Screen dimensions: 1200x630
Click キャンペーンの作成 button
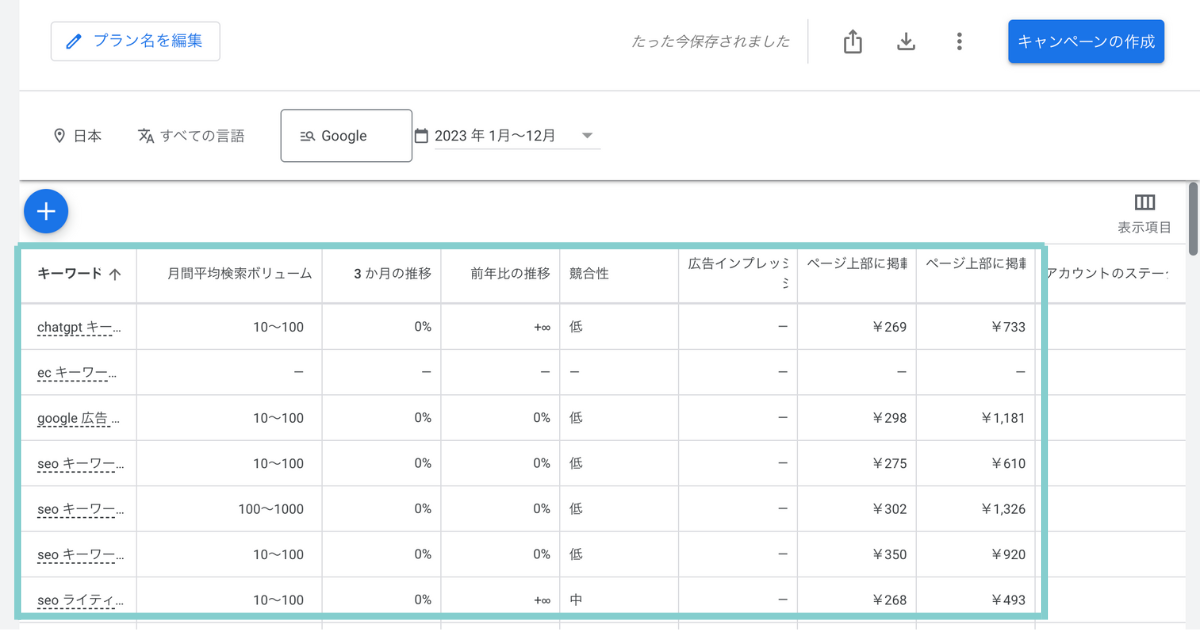point(1086,41)
